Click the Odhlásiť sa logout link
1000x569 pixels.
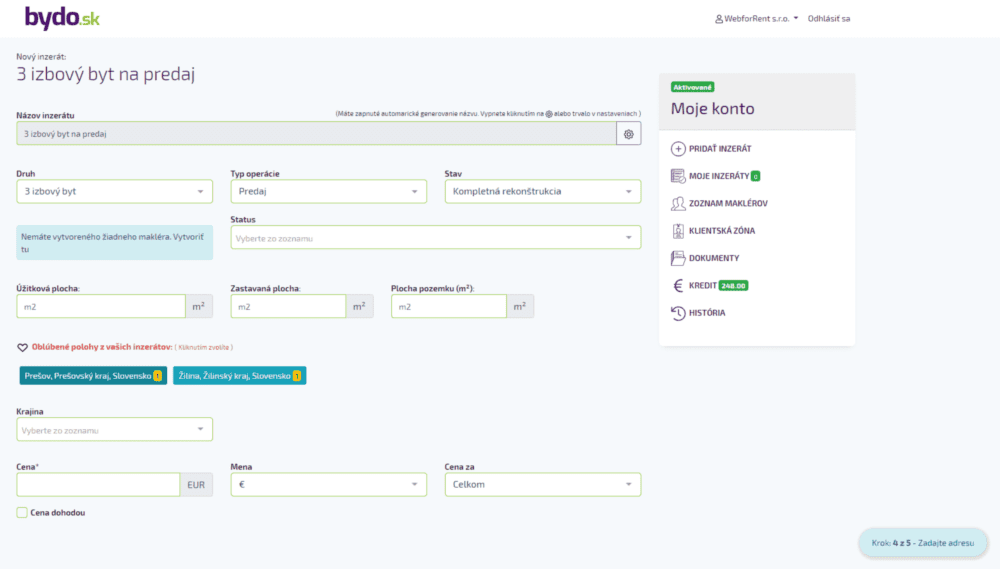tap(828, 18)
